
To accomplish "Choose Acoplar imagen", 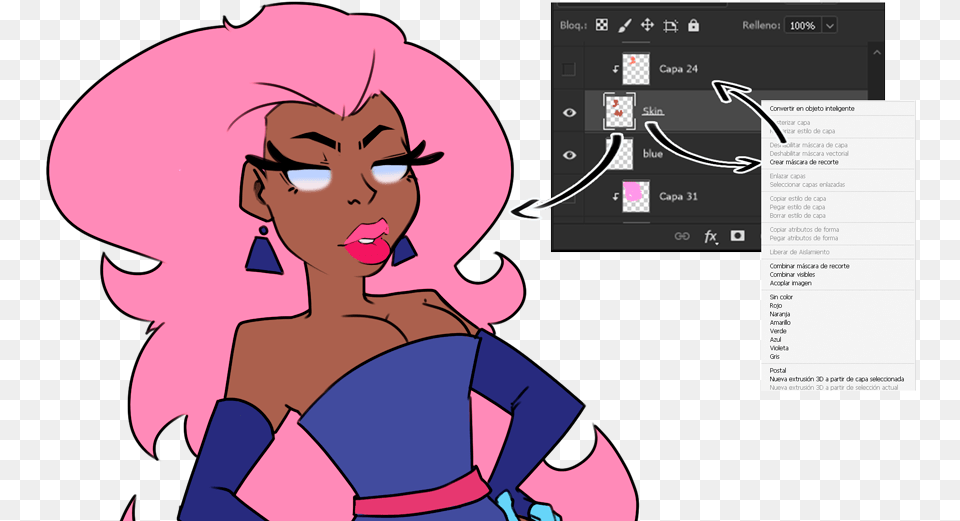I will (x=790, y=283).
